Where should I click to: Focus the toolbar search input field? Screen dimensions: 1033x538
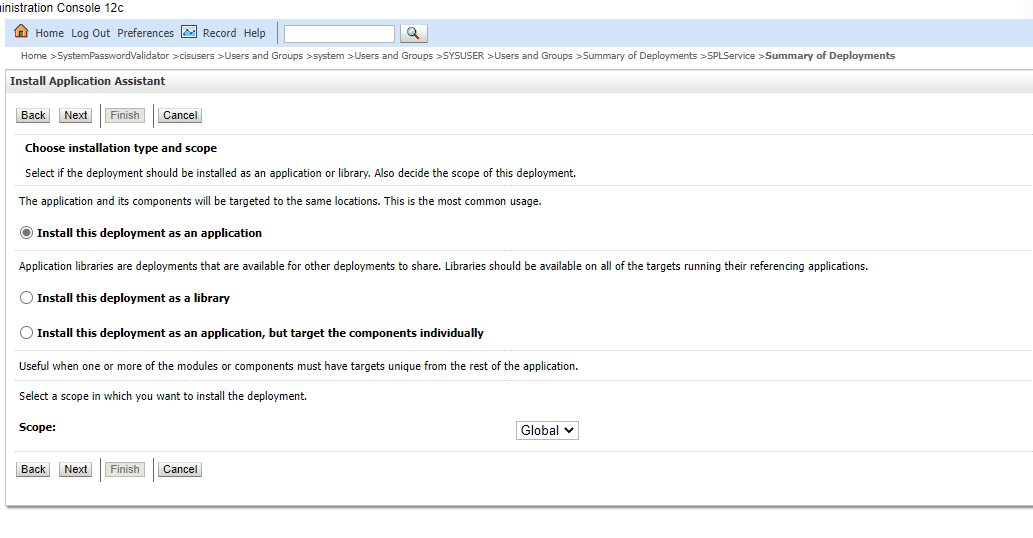coord(339,34)
